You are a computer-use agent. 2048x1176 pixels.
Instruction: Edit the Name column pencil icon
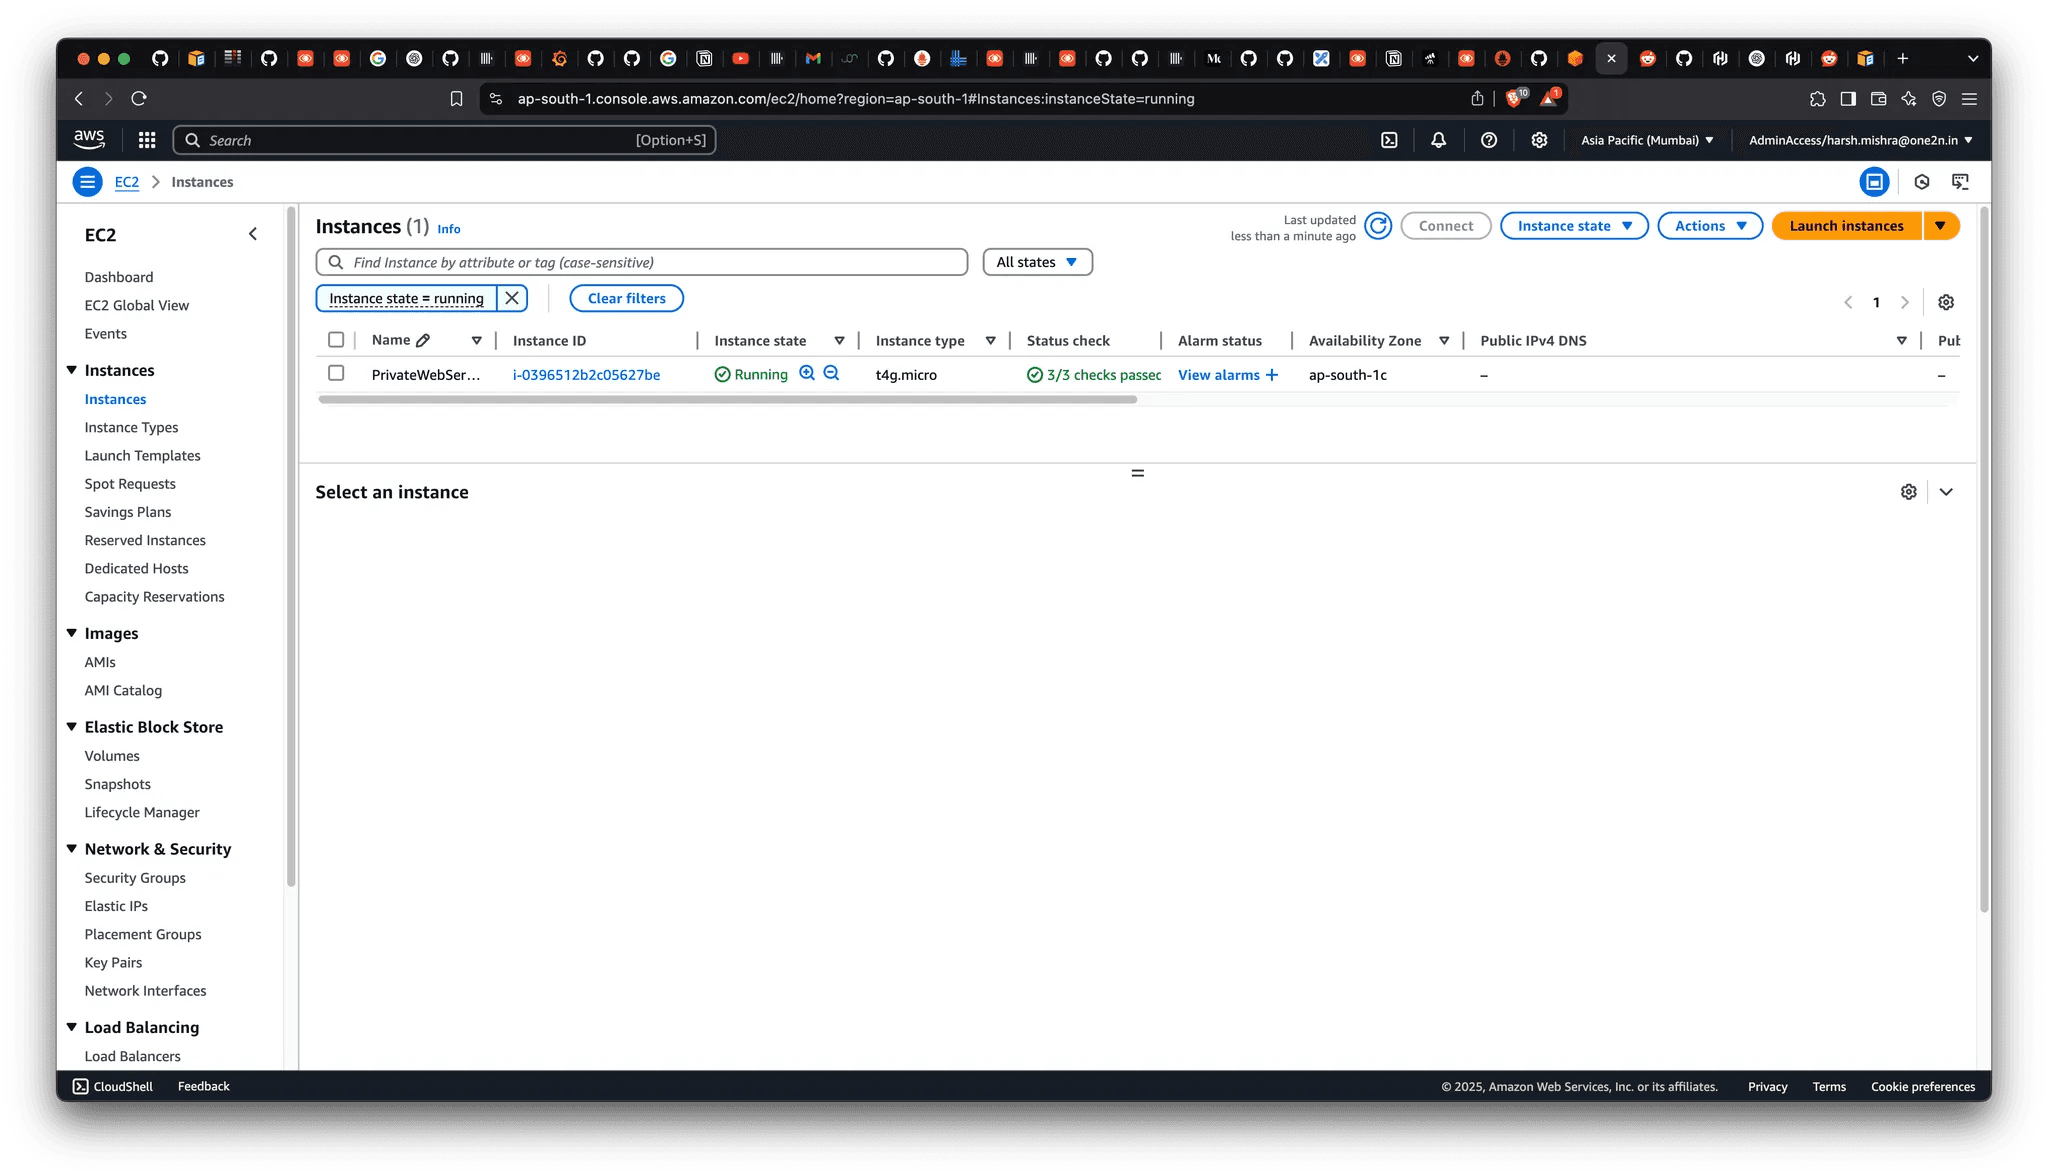(423, 340)
